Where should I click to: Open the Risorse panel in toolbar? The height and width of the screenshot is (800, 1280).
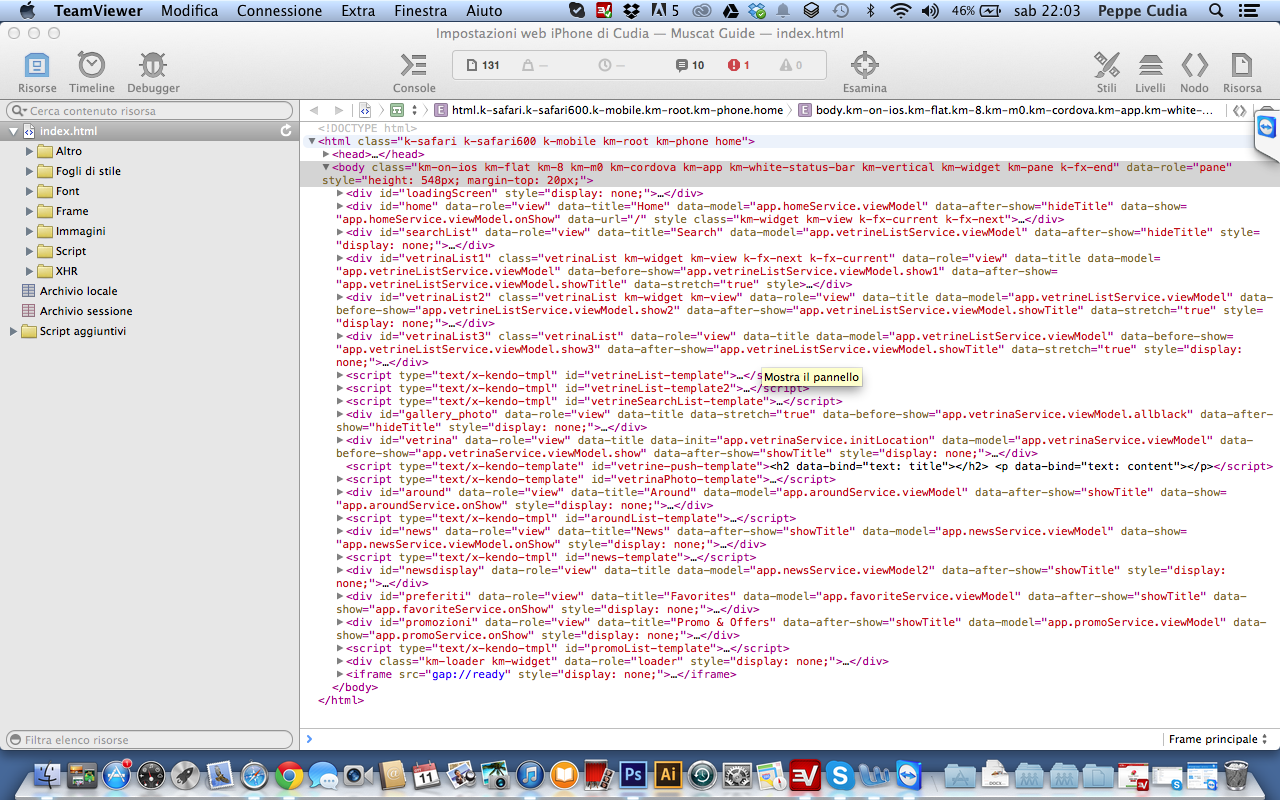[37, 73]
